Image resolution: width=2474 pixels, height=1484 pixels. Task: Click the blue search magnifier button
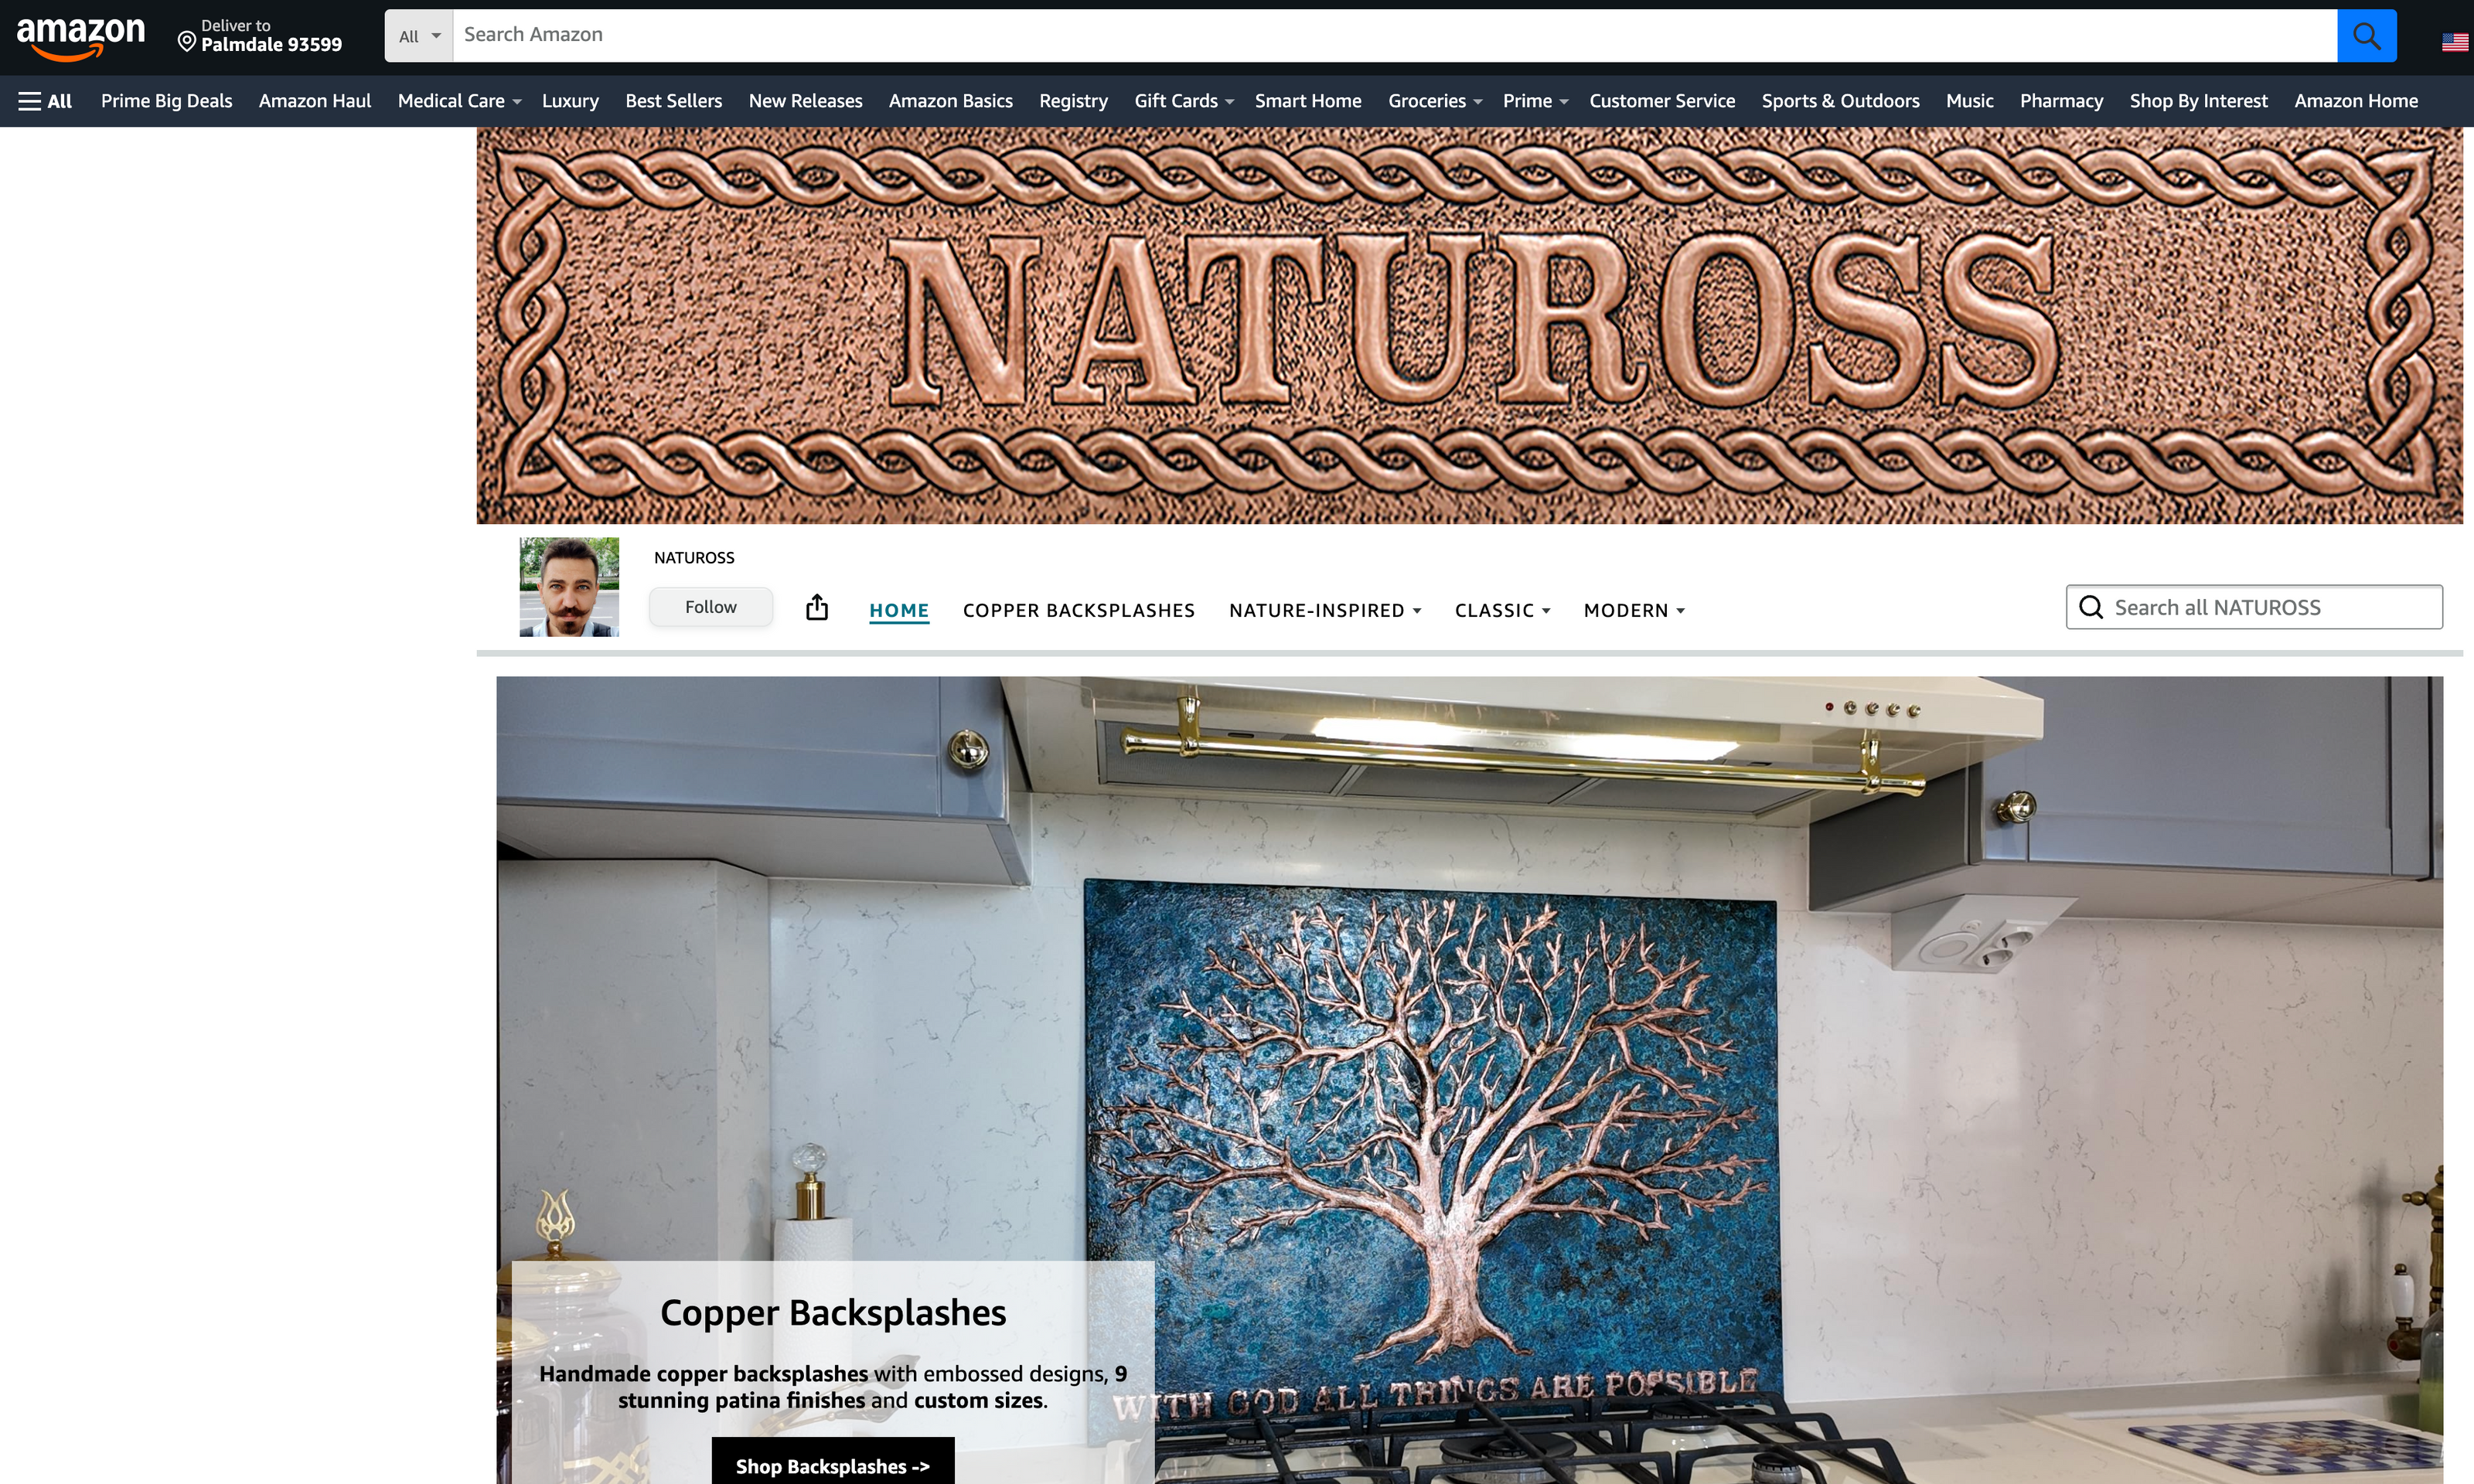[2366, 36]
